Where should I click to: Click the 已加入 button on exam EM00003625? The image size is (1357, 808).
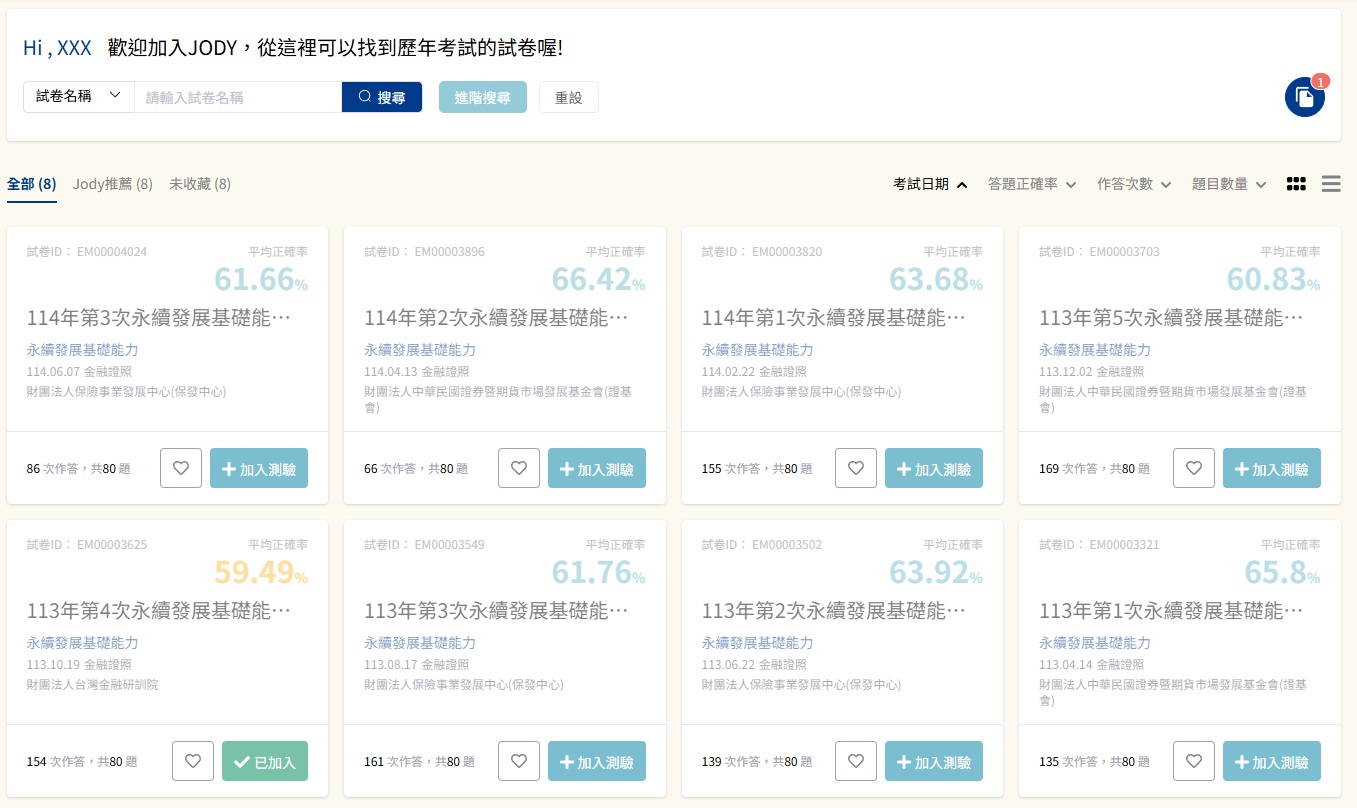264,761
